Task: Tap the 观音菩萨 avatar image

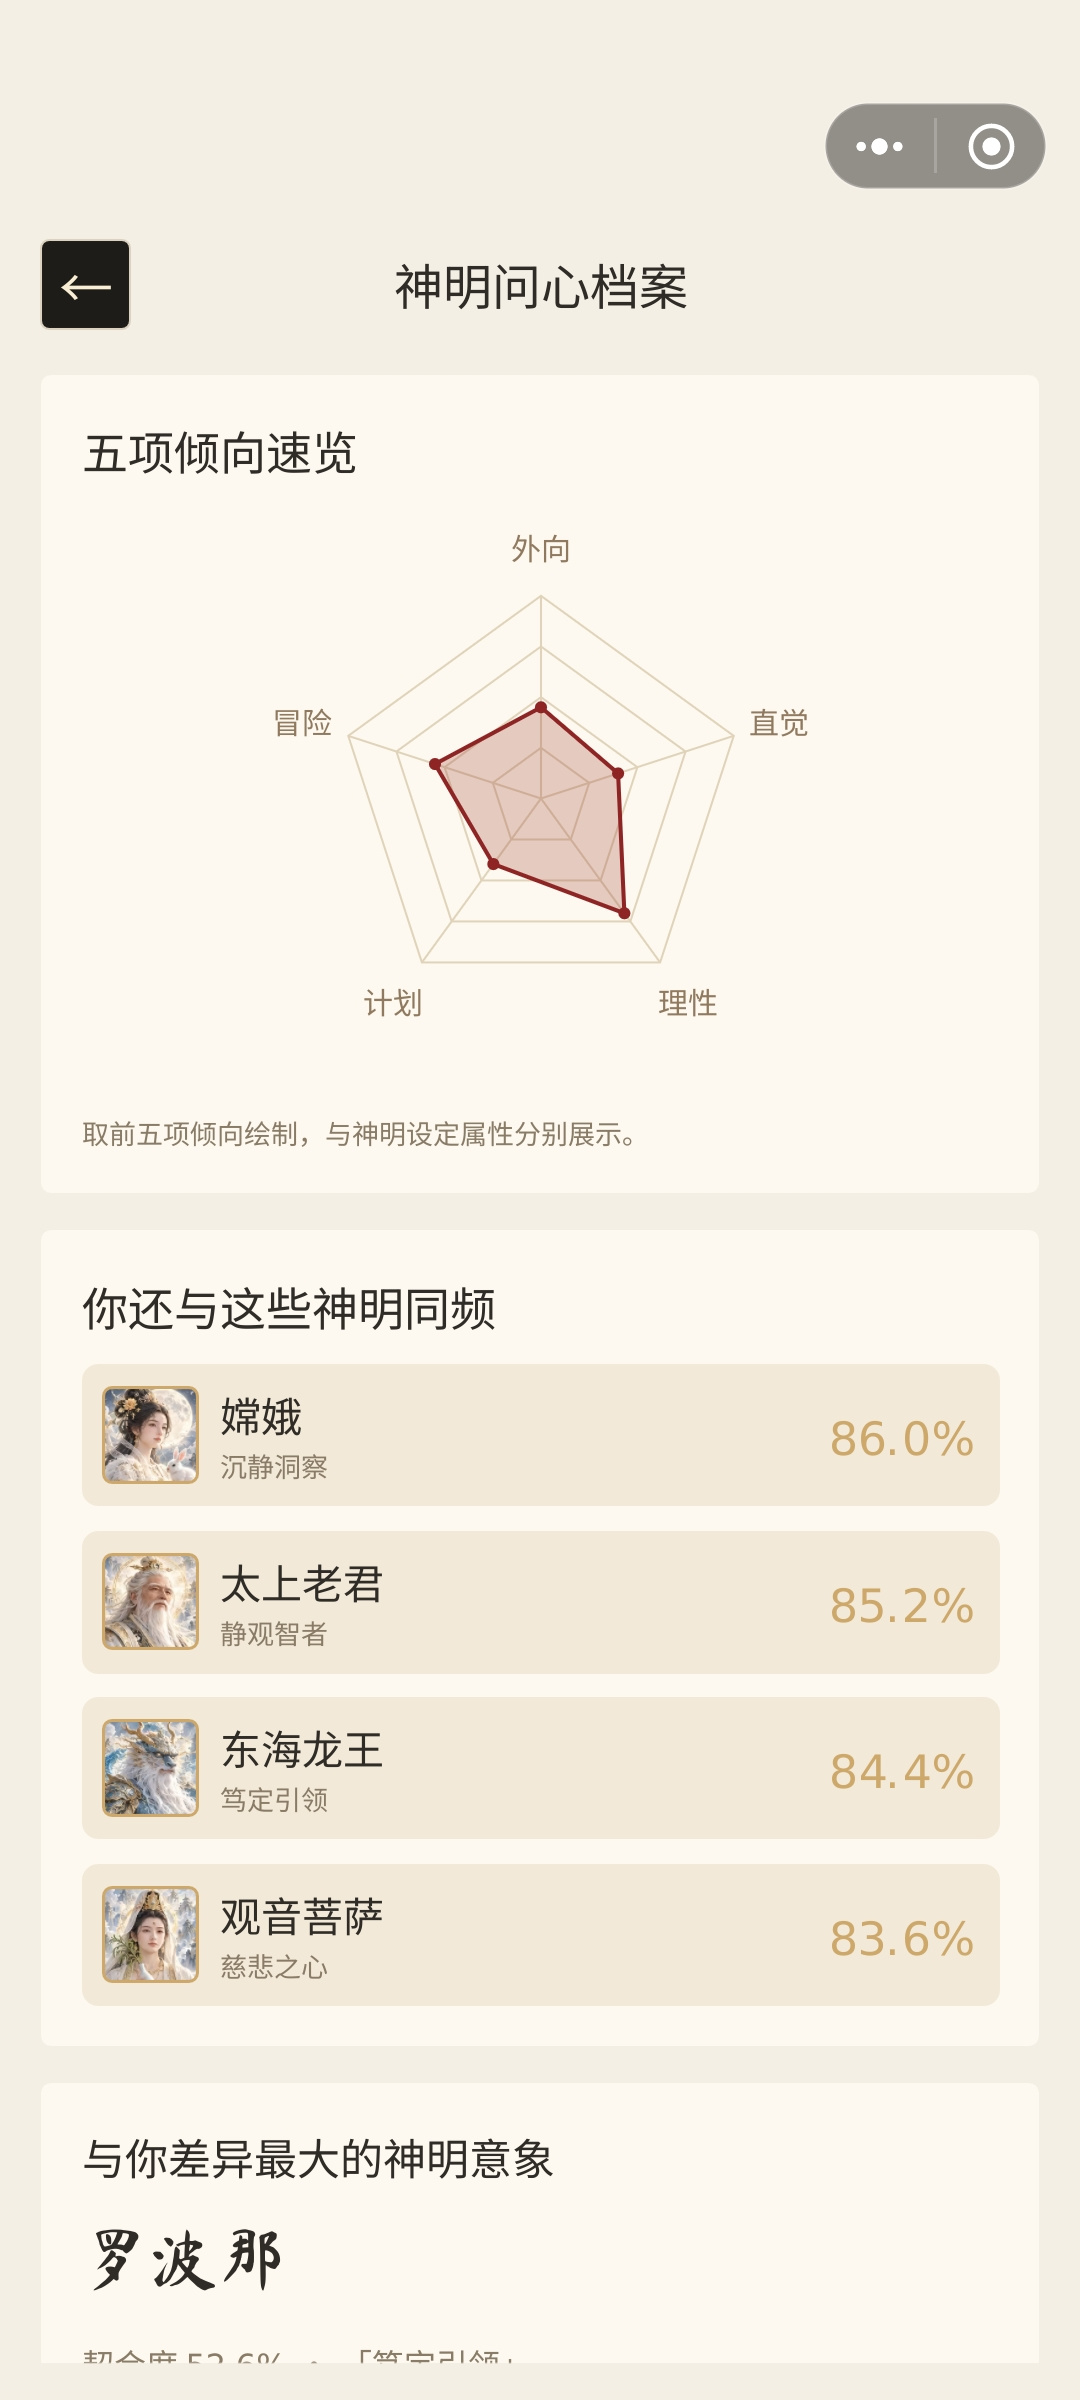Action: (x=151, y=1935)
